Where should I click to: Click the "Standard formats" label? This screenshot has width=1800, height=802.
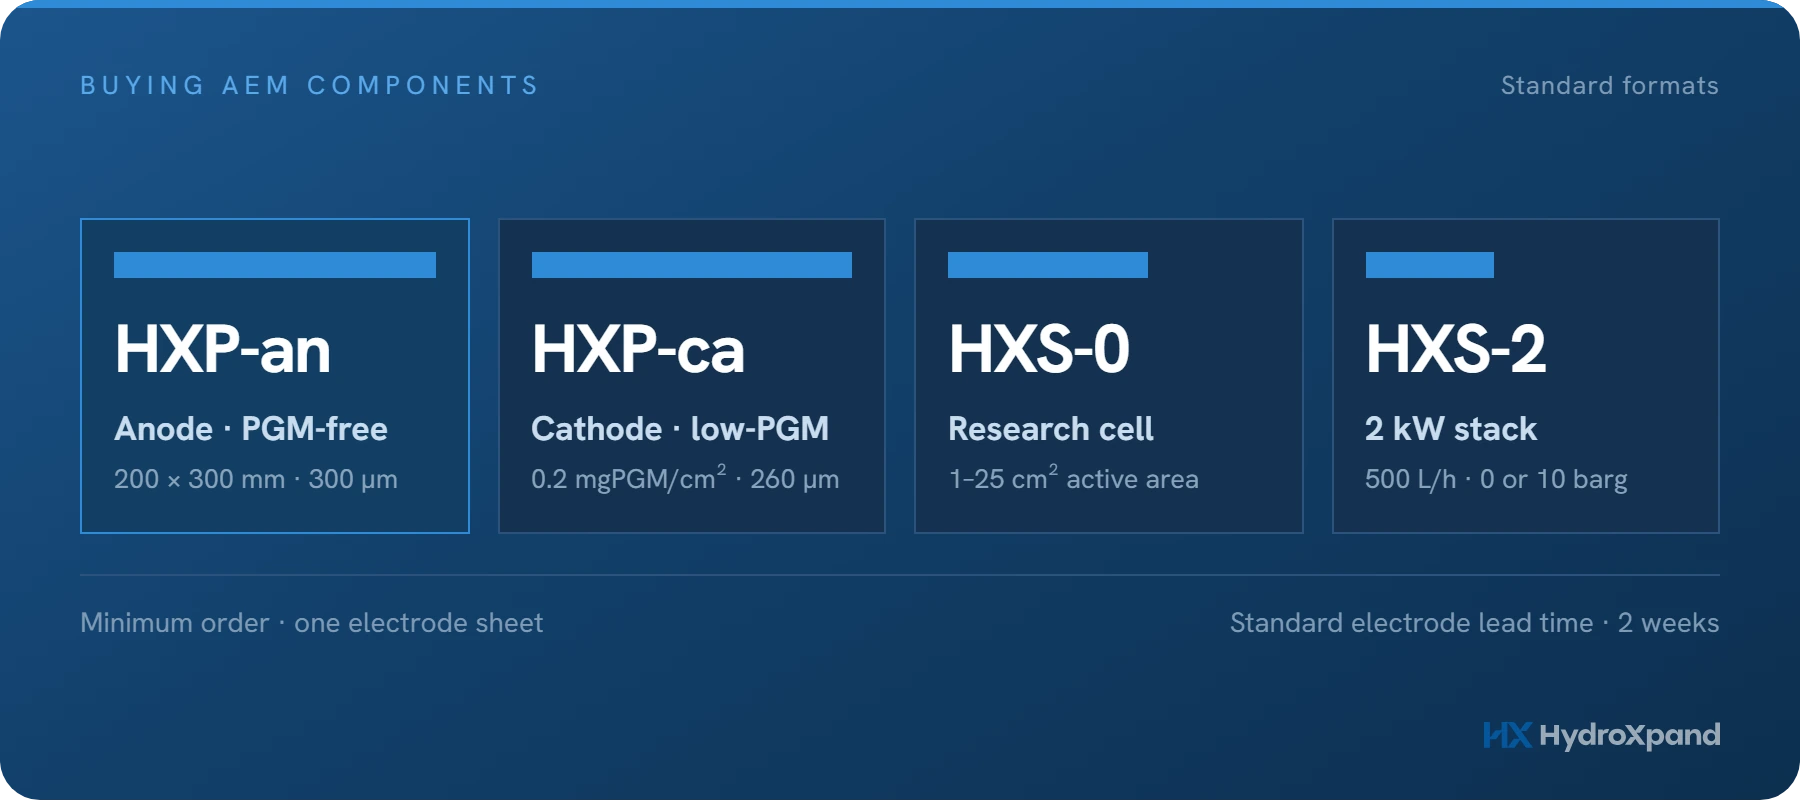click(x=1610, y=86)
